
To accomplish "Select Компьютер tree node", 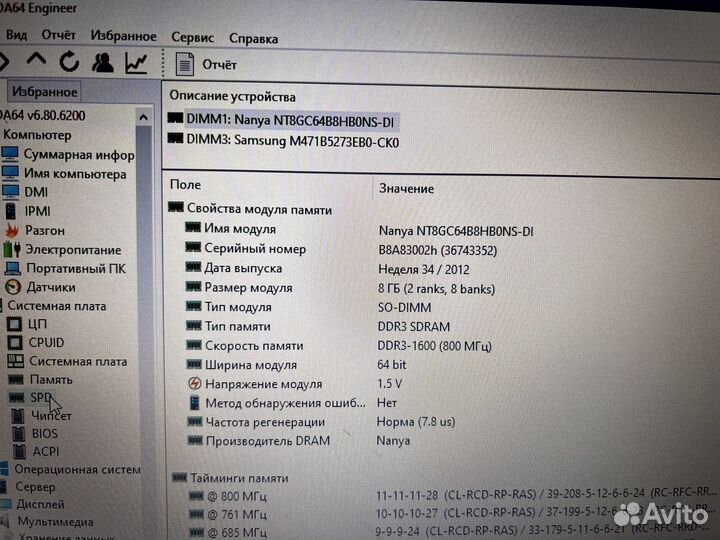I will point(37,135).
